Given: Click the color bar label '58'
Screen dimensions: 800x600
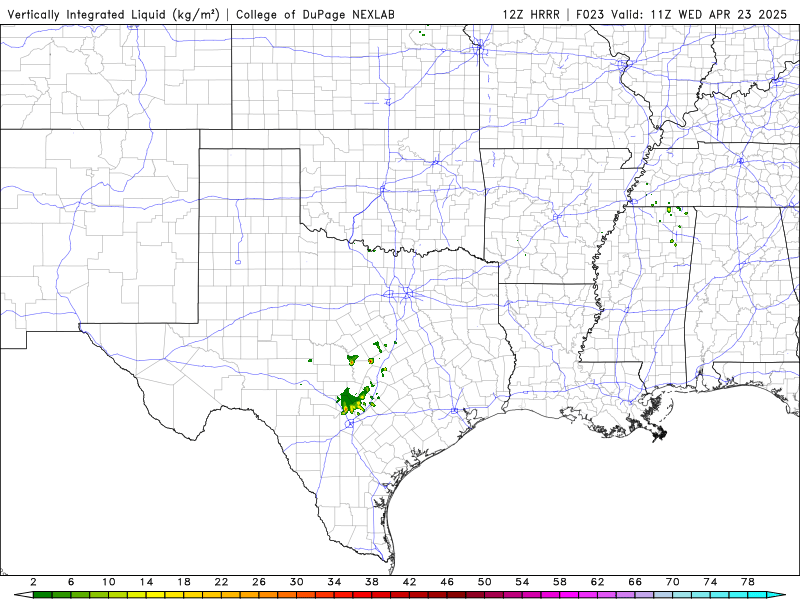Looking at the screenshot, I should (560, 582).
